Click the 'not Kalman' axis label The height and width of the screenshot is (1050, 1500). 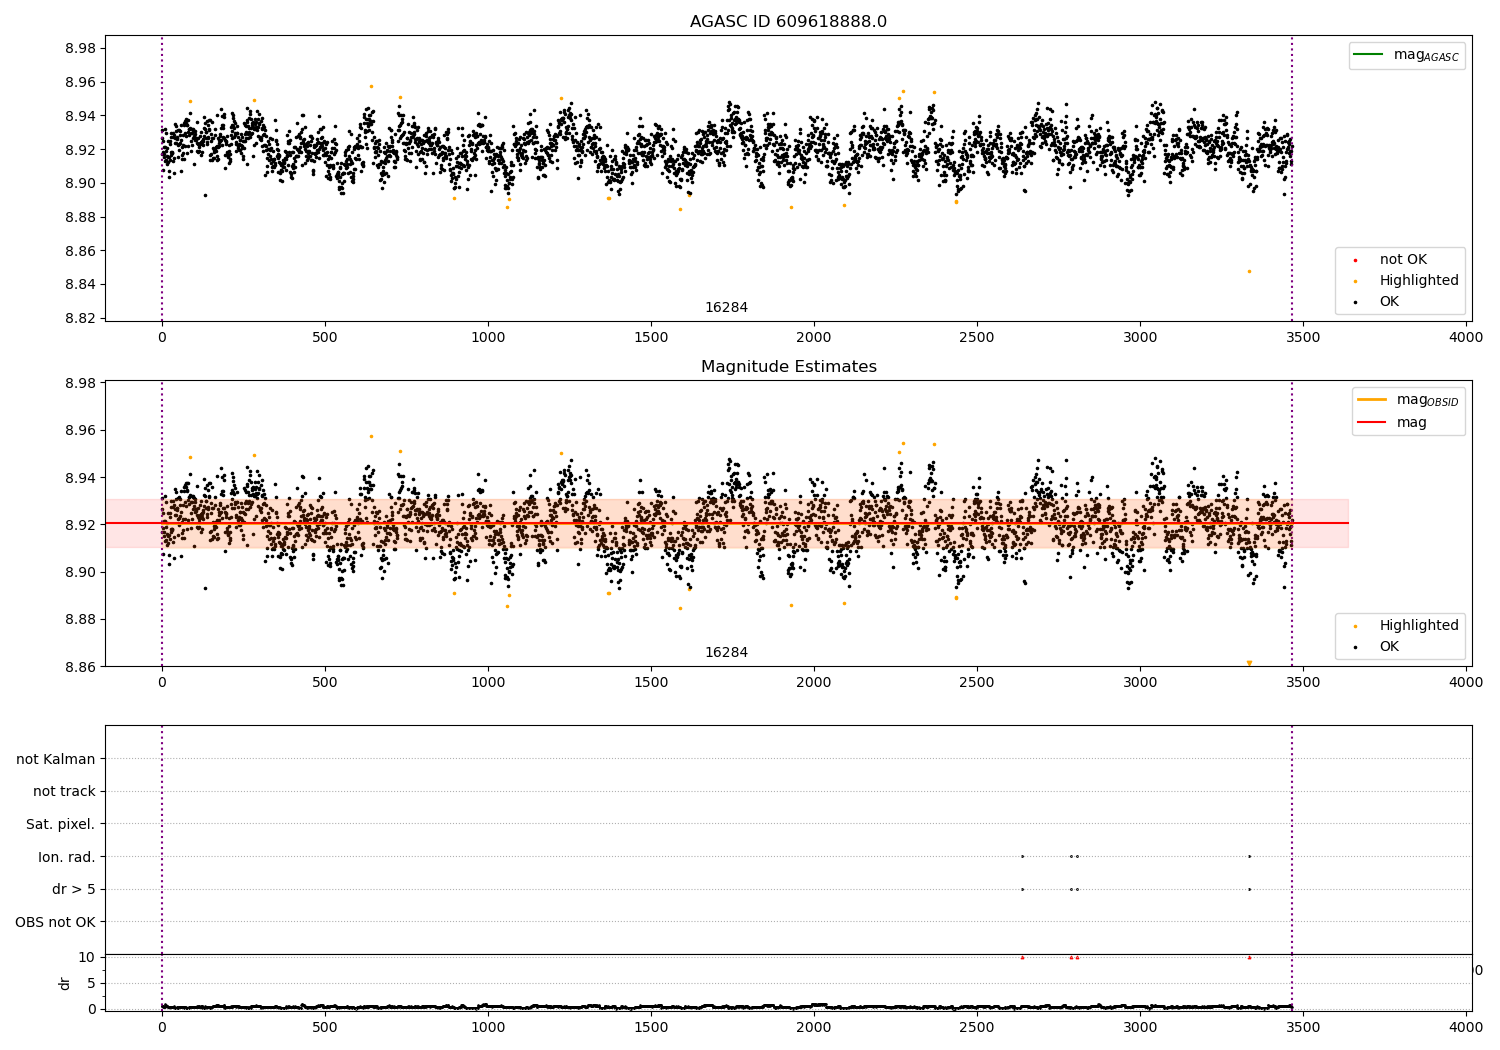(56, 759)
